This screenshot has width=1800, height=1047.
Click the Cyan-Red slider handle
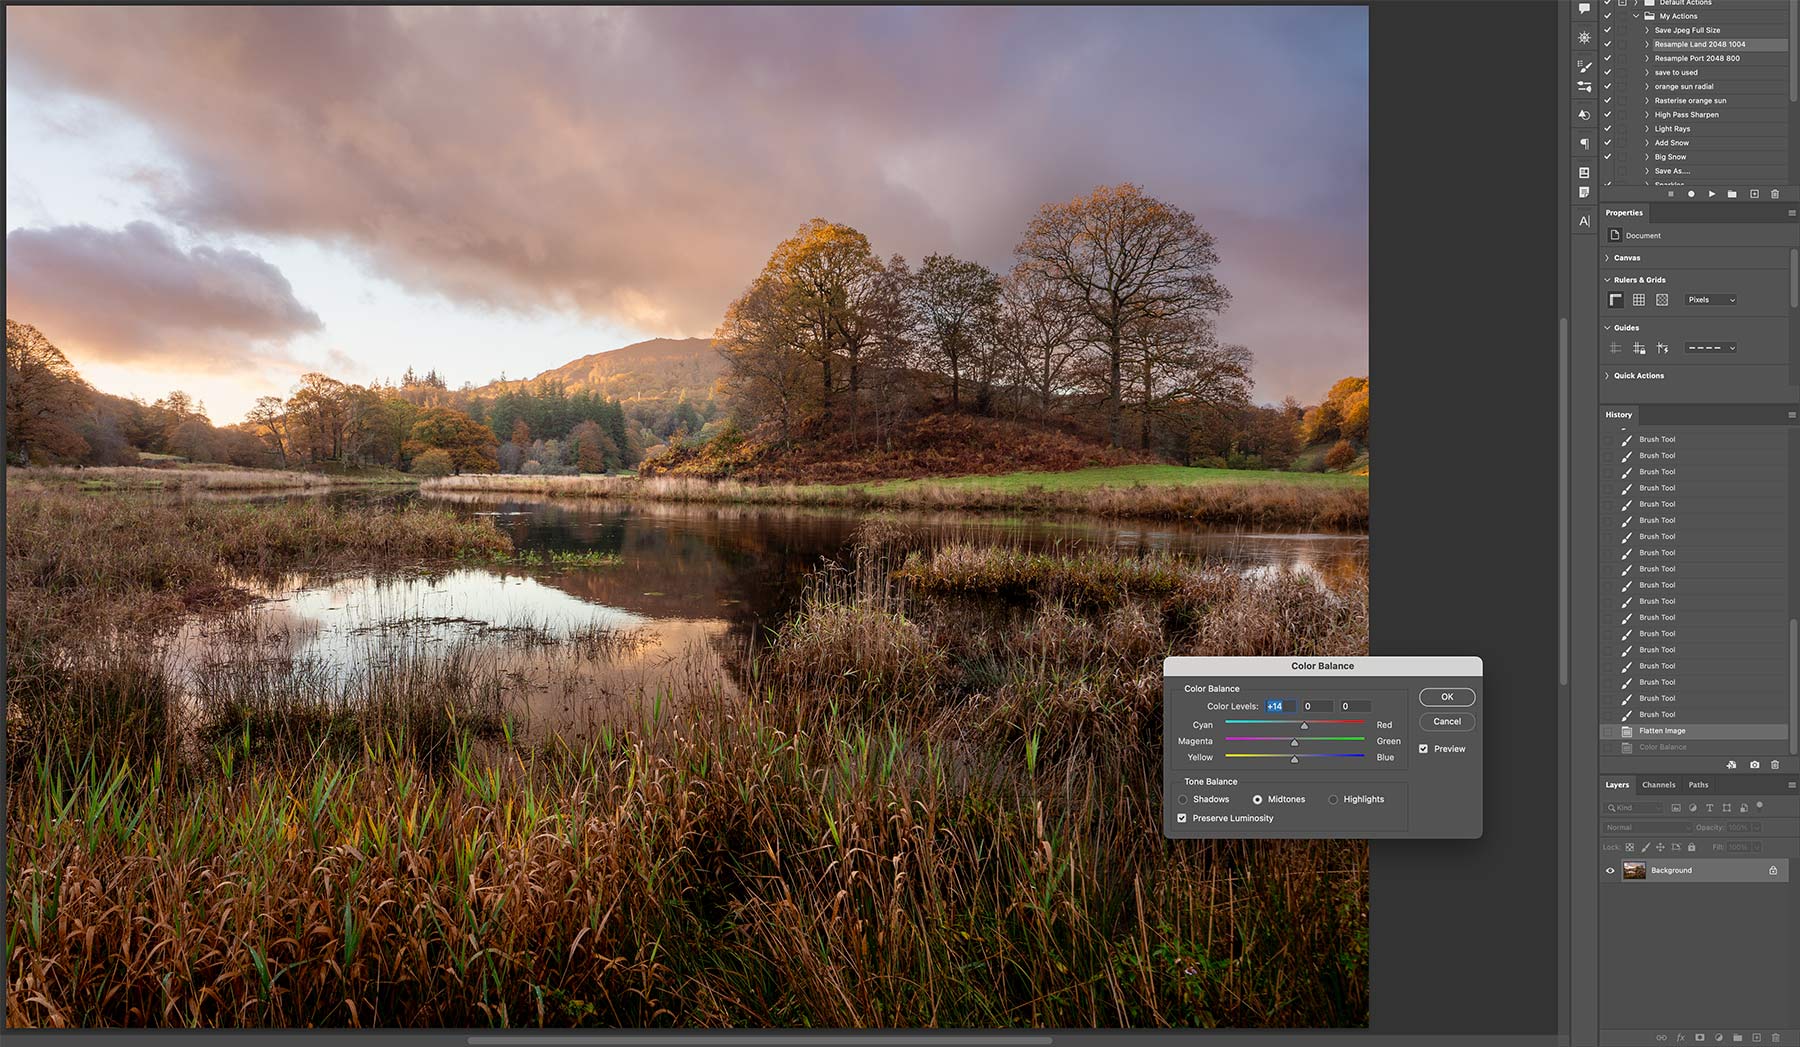1304,725
